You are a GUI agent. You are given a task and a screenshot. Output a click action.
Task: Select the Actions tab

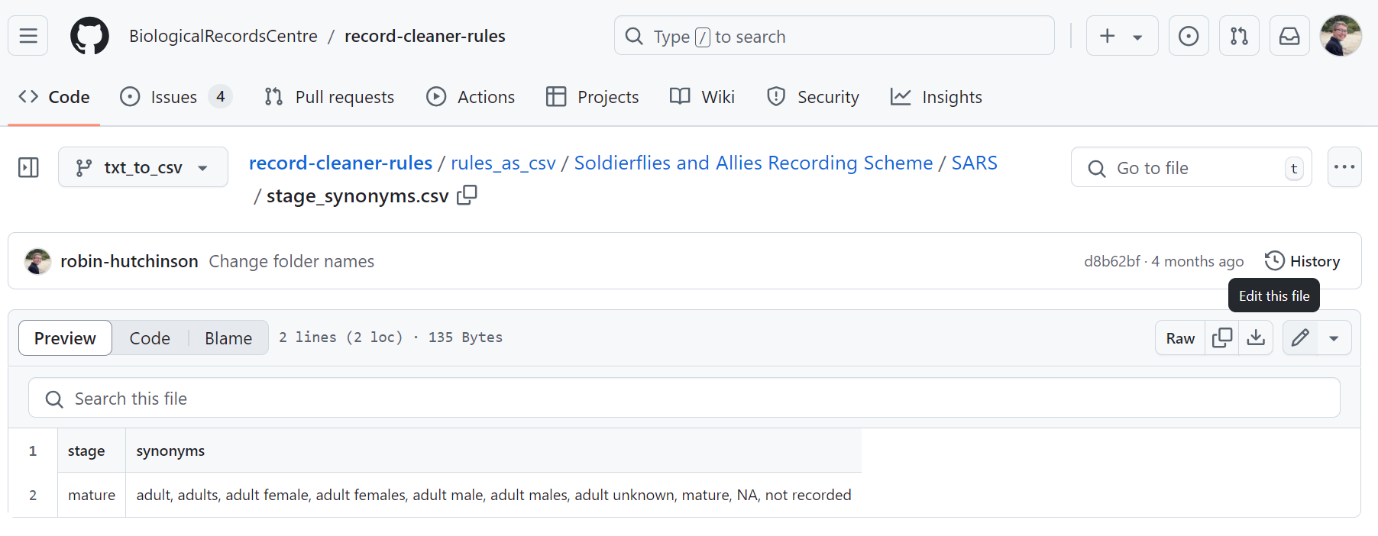(x=470, y=97)
